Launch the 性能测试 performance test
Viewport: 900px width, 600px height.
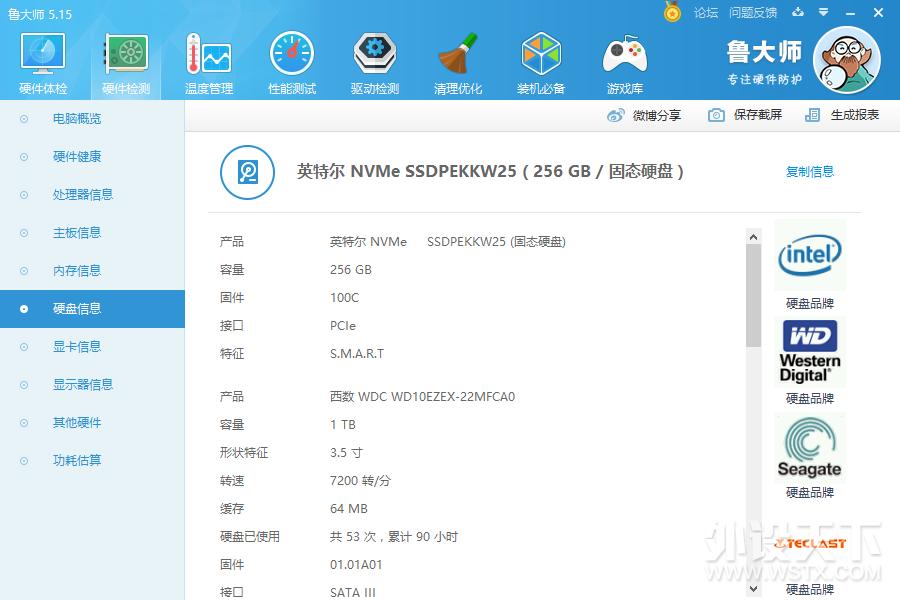click(291, 60)
